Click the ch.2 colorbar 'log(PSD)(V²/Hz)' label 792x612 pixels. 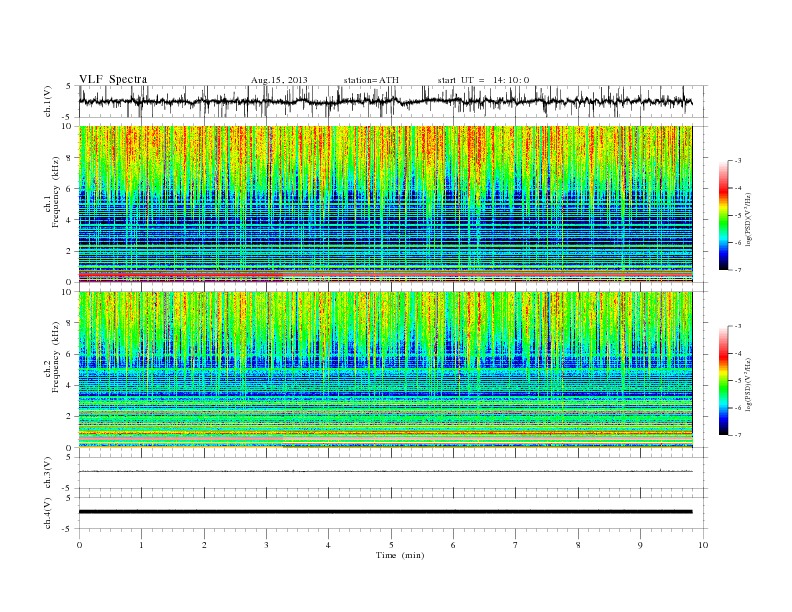[748, 384]
